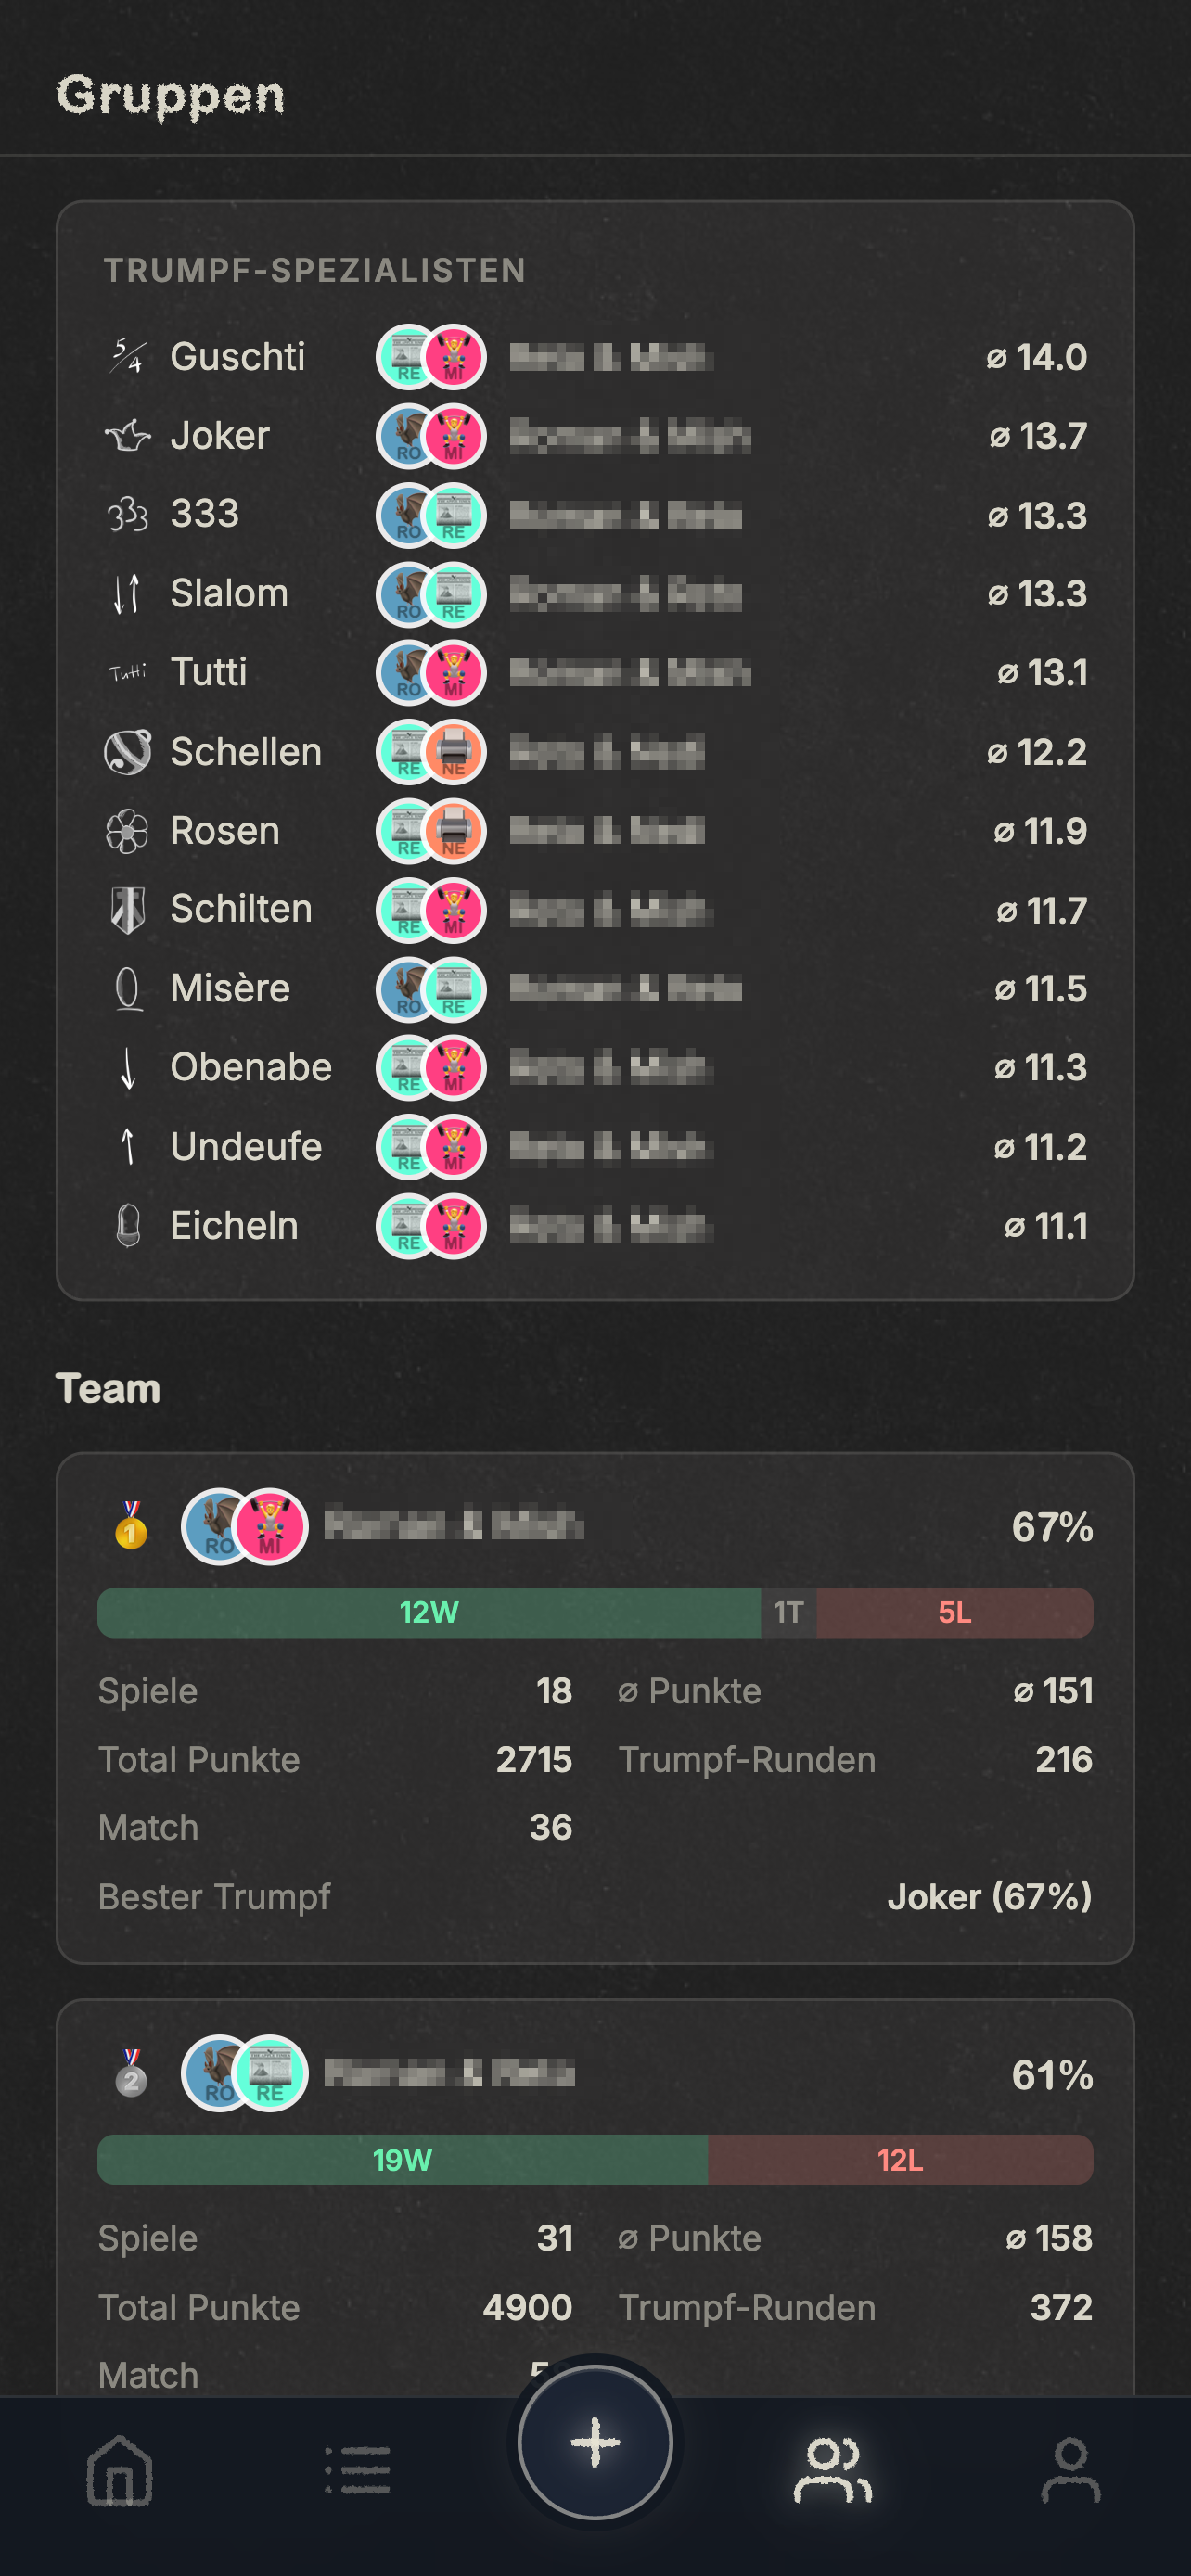The image size is (1191, 2576).
Task: Tap the Joker trump icon
Action: pos(128,436)
